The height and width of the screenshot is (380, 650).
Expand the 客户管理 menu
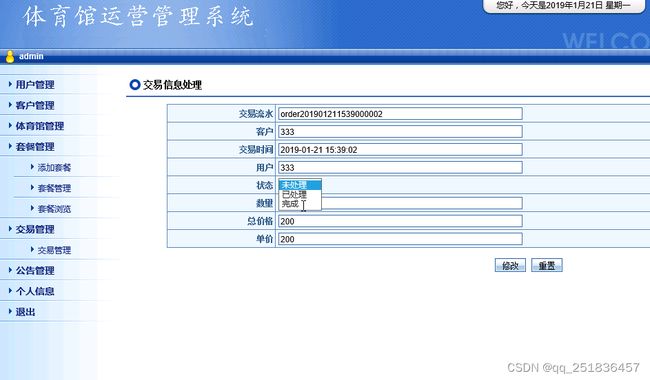pyautogui.click(x=35, y=105)
